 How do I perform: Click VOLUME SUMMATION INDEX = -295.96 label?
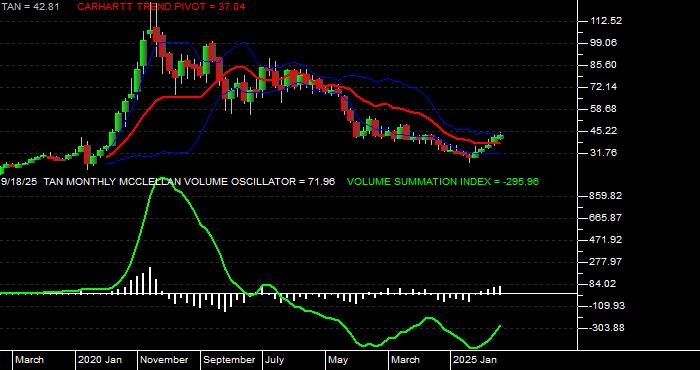[443, 182]
